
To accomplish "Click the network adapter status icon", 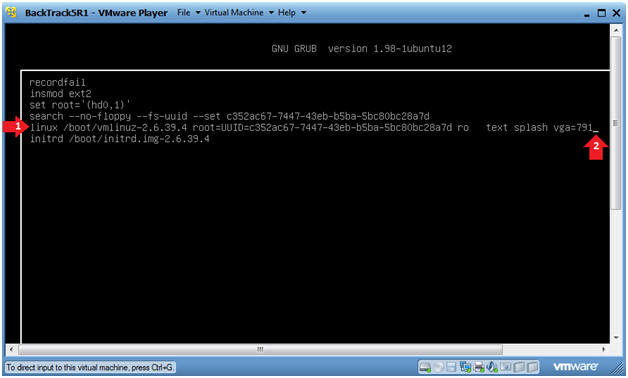I will 465,366.
